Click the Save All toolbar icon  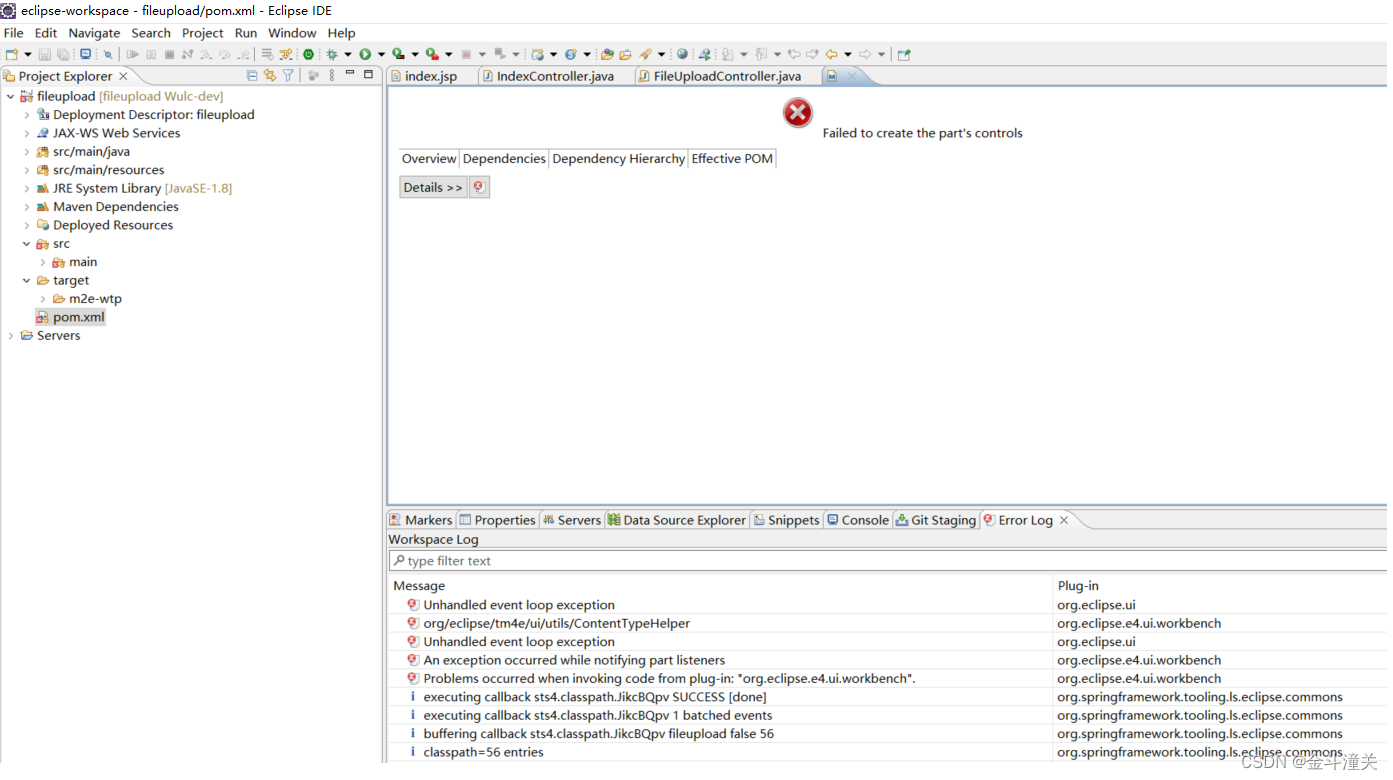point(63,54)
